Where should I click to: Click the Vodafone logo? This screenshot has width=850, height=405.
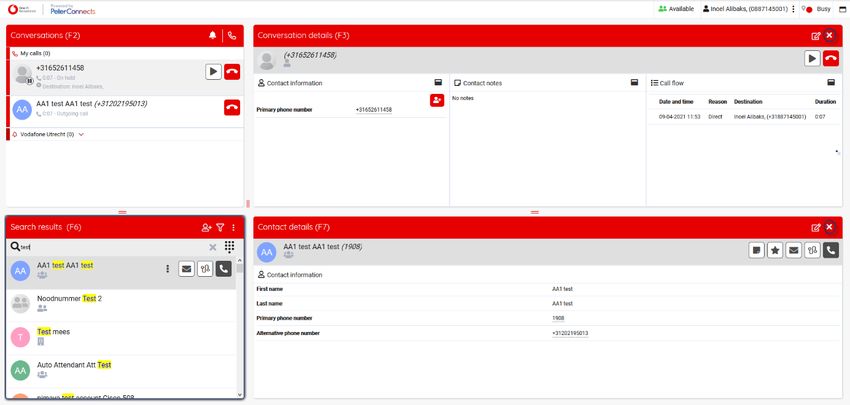point(23,9)
